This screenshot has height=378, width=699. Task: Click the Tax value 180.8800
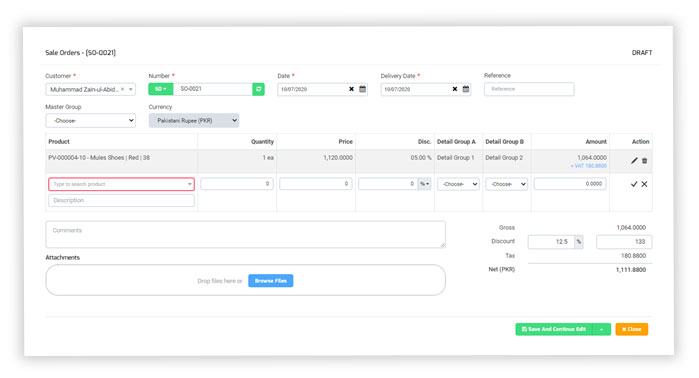(633, 256)
